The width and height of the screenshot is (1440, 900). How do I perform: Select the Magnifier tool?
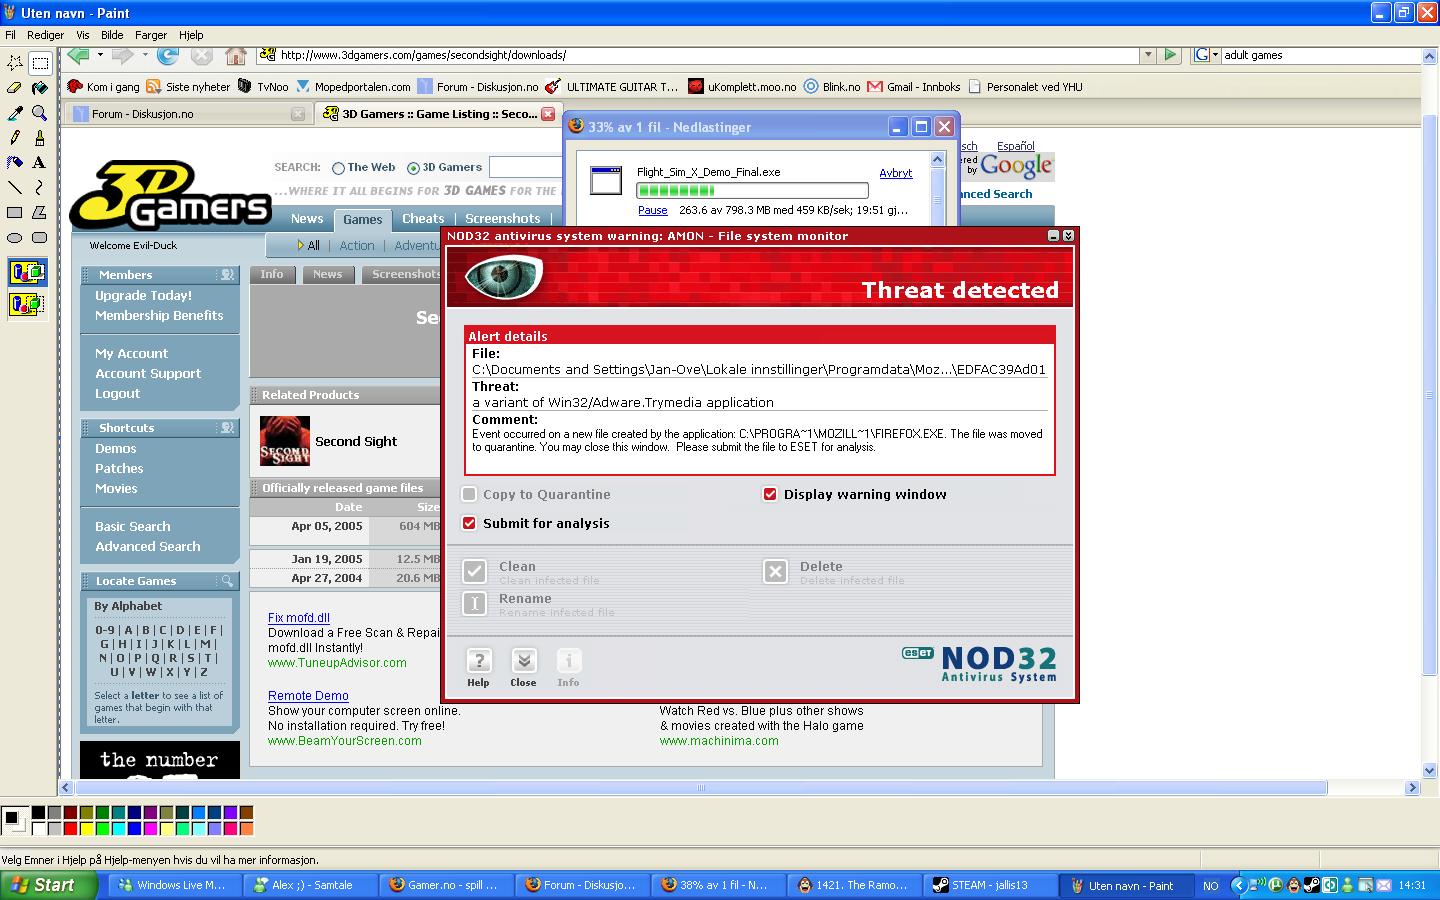40,113
